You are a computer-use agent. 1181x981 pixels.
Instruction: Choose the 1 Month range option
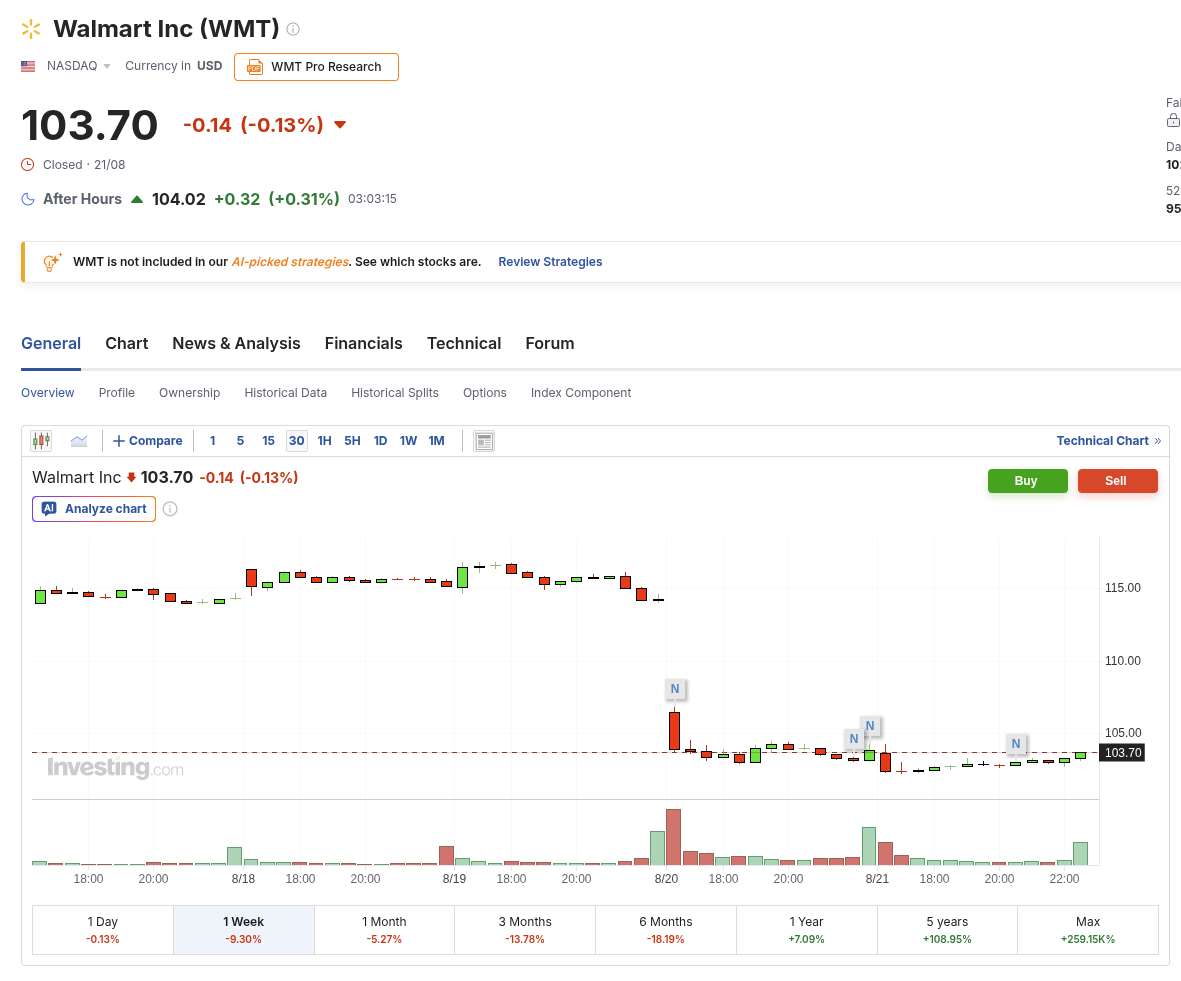click(x=384, y=930)
